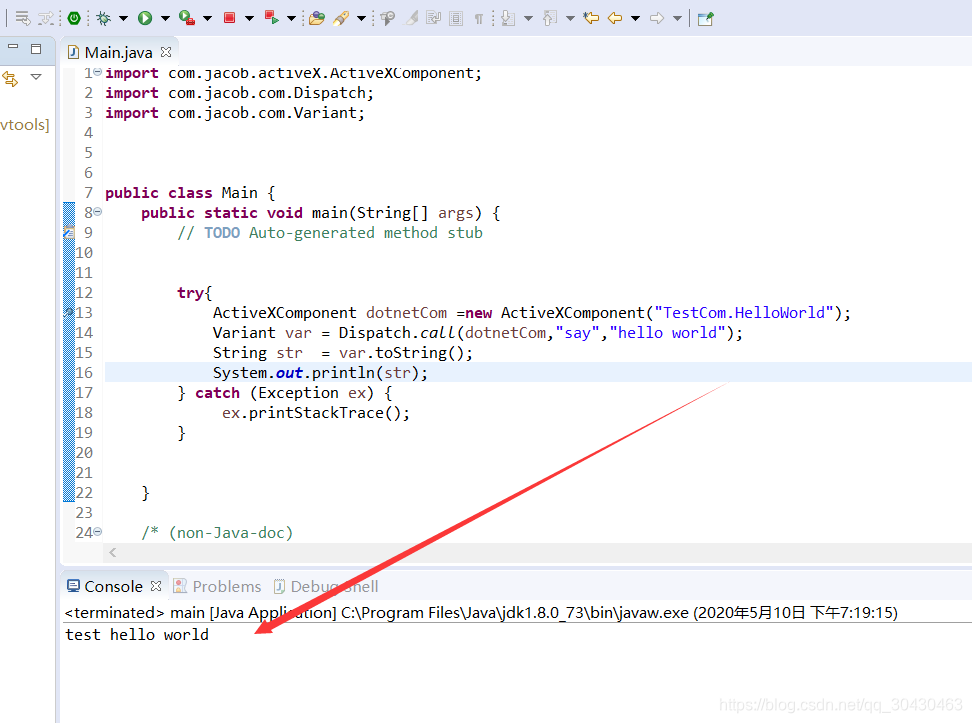This screenshot has height=723, width=972.
Task: Jump to Next Annotation with down-arrow icon
Action: (508, 17)
